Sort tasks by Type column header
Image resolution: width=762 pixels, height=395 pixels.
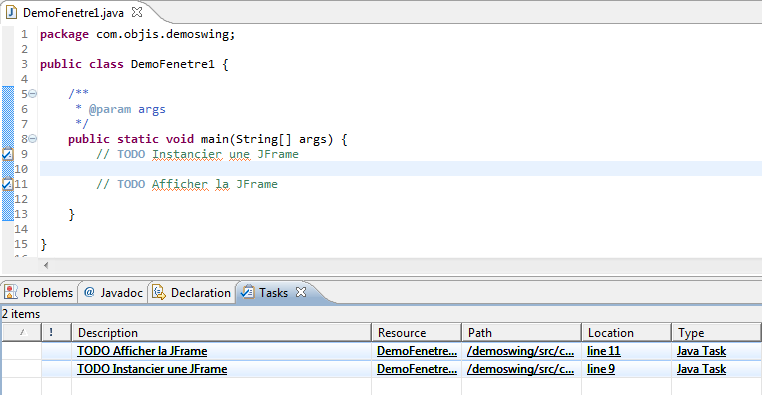(x=716, y=333)
